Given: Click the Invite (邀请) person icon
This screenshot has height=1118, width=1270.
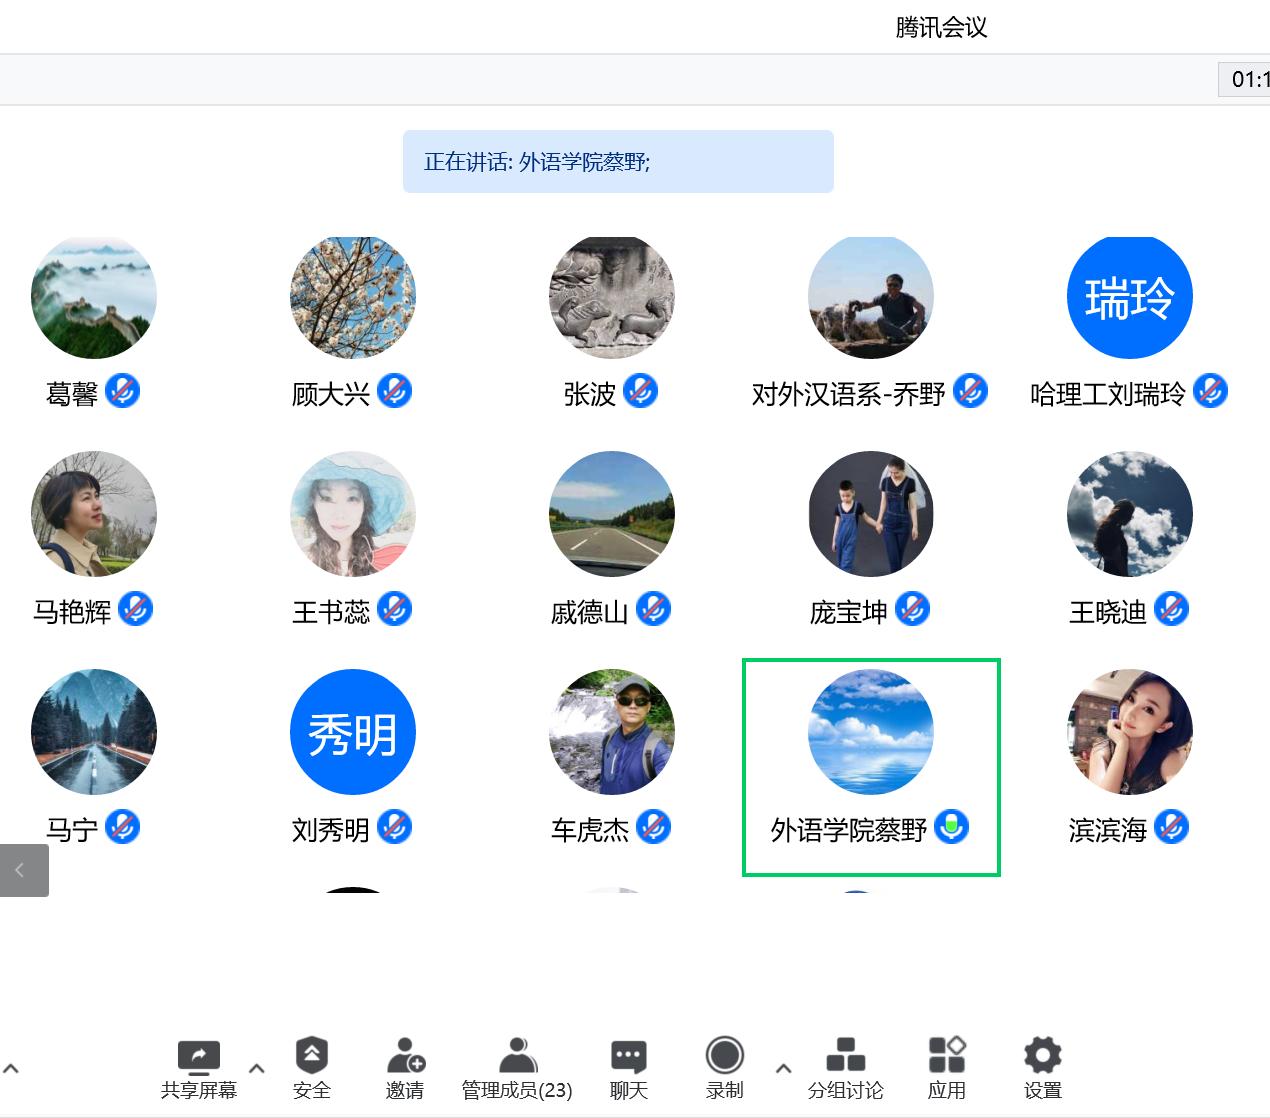Looking at the screenshot, I should pyautogui.click(x=405, y=1057).
